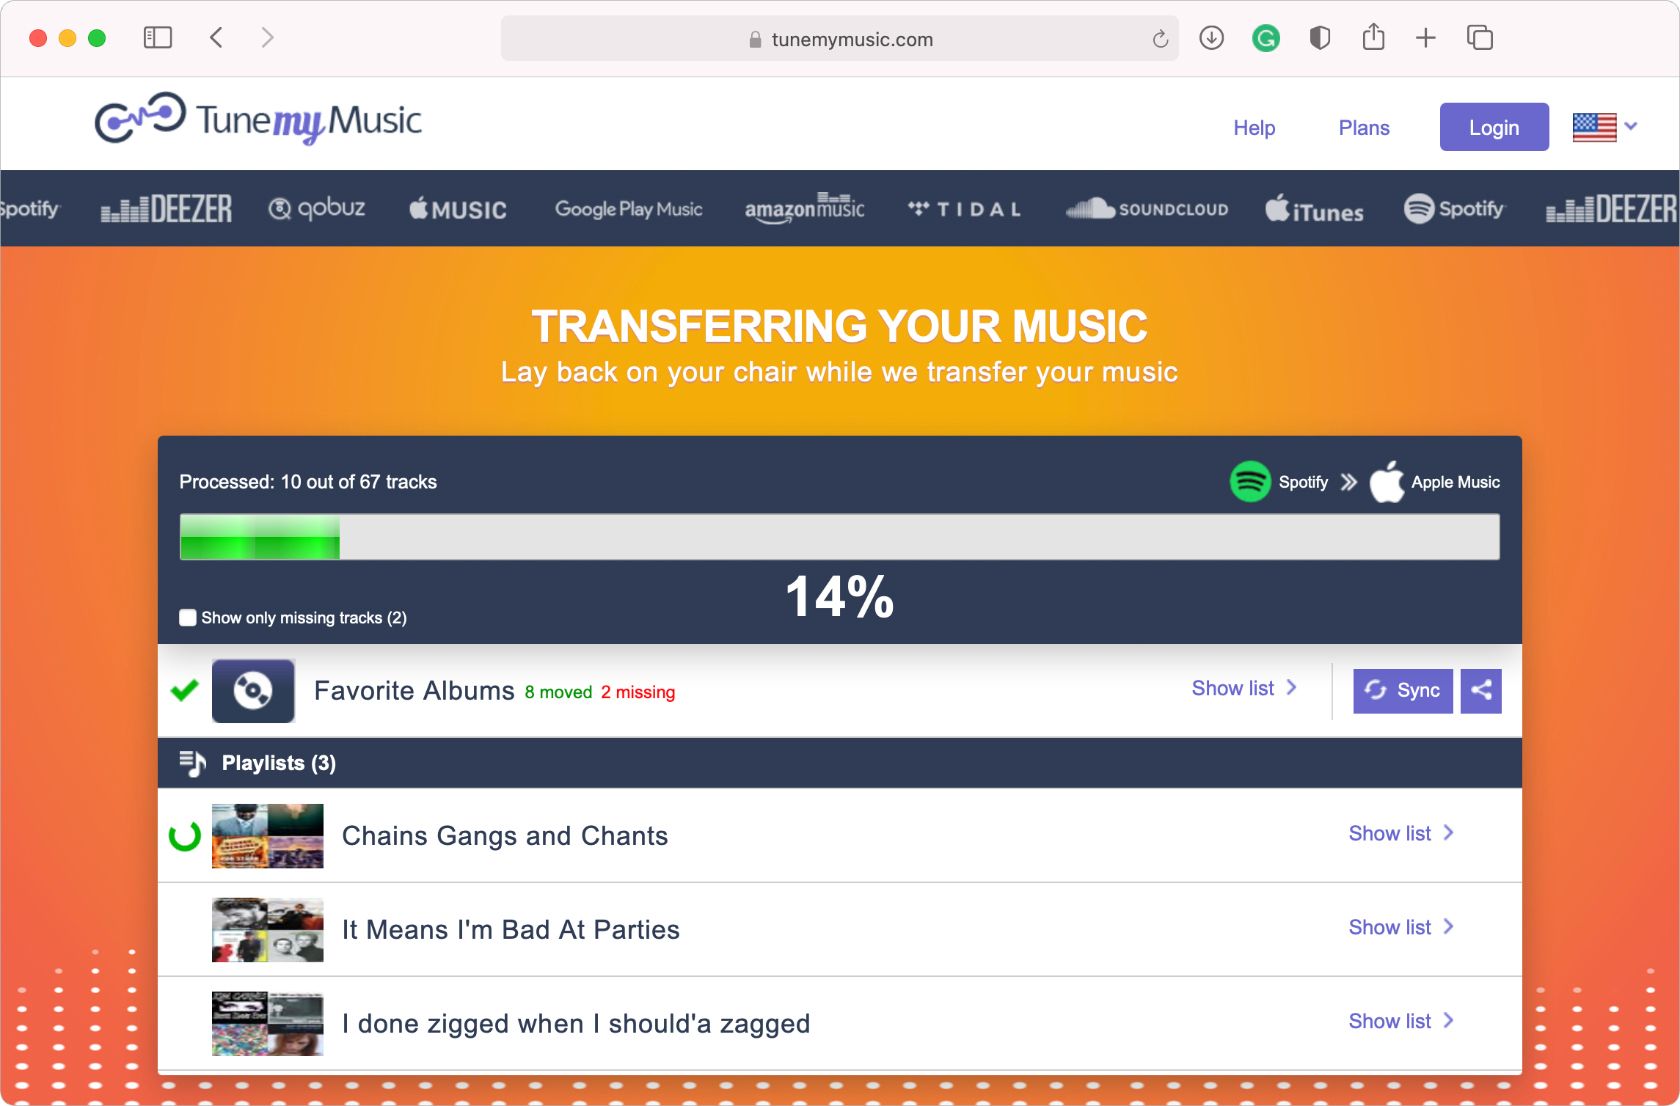Click Spotify source icon in transfer header
Screen dimensions: 1680x1106
(x=1250, y=482)
